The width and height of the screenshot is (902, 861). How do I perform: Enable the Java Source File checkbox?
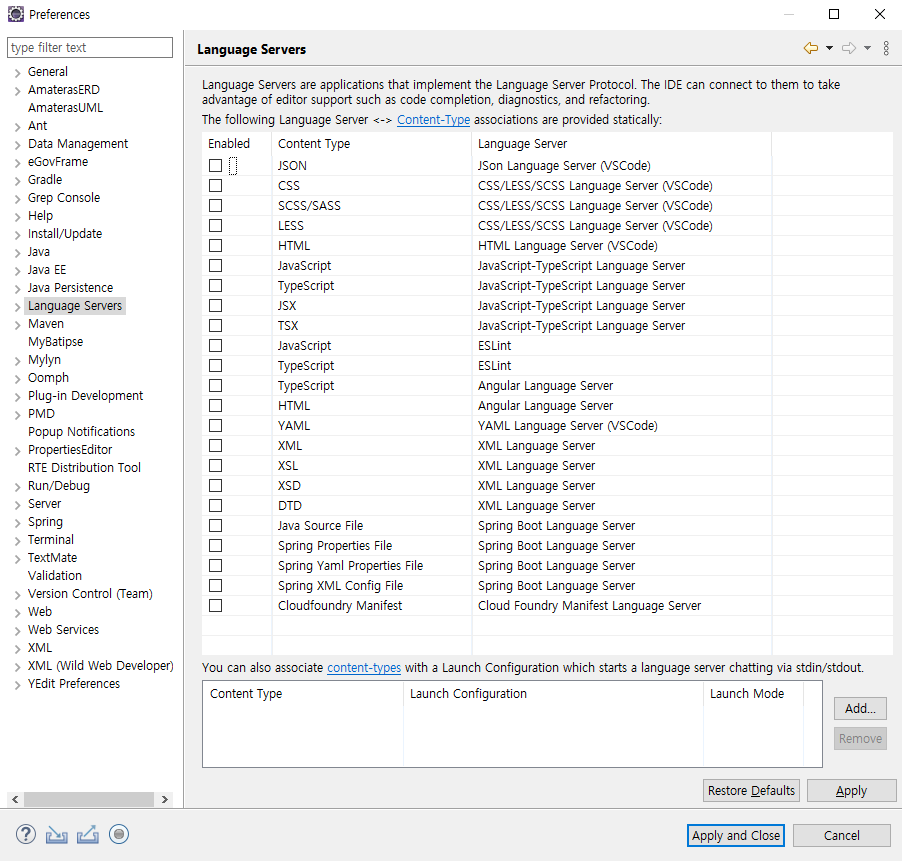coord(215,526)
